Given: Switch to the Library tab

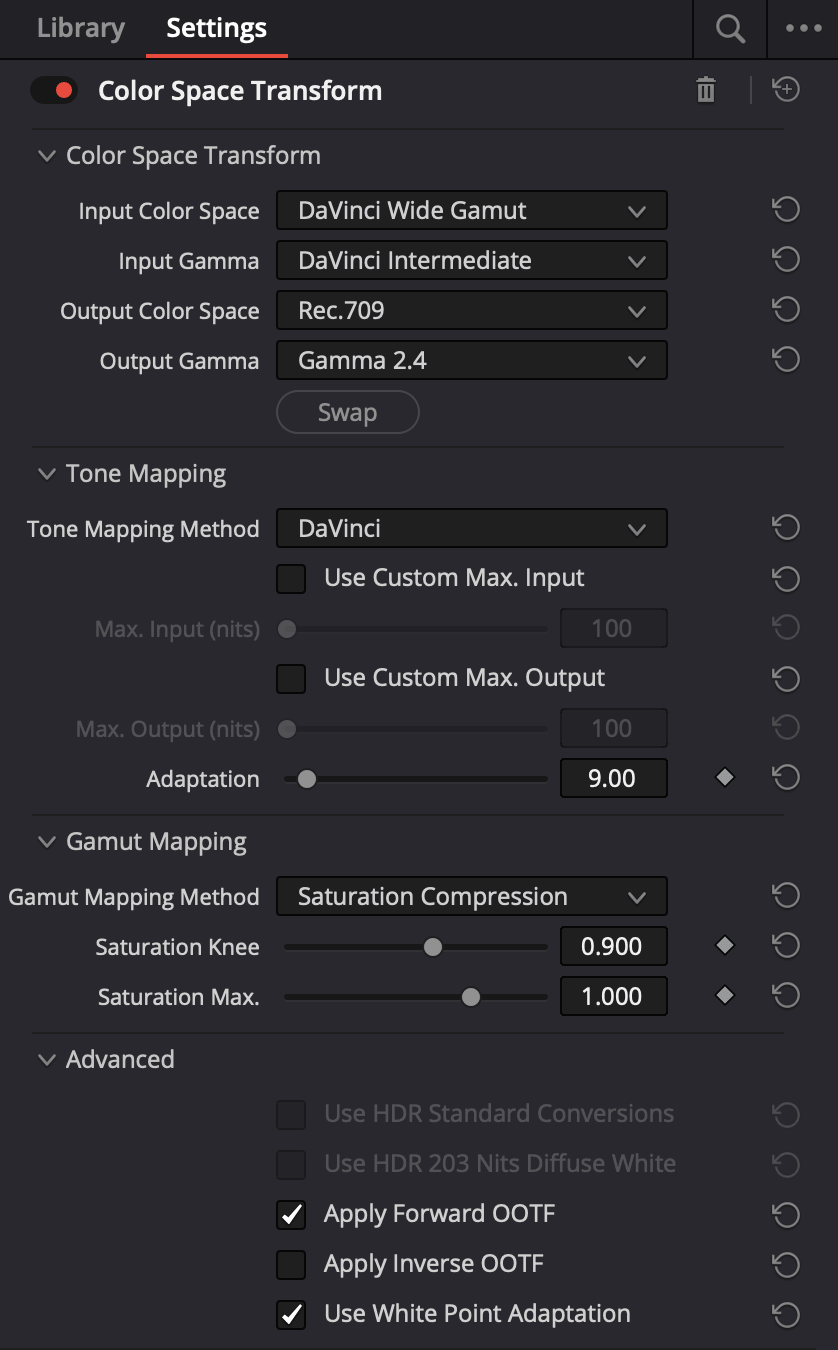Looking at the screenshot, I should (81, 28).
